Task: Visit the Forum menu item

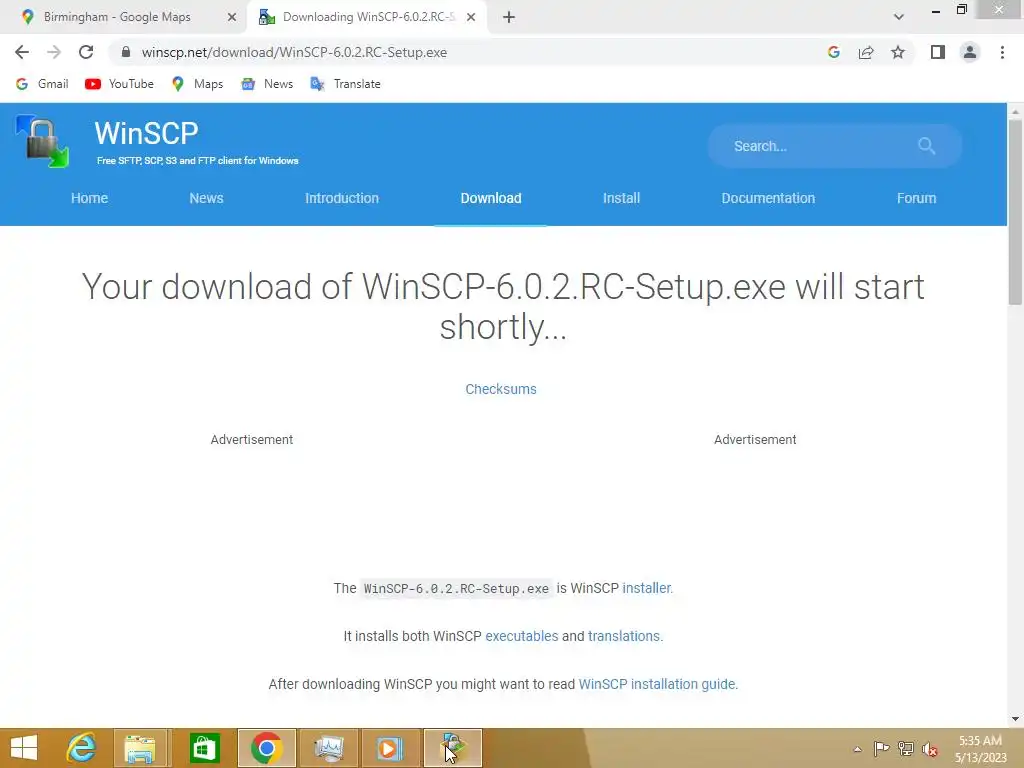Action: (x=916, y=198)
